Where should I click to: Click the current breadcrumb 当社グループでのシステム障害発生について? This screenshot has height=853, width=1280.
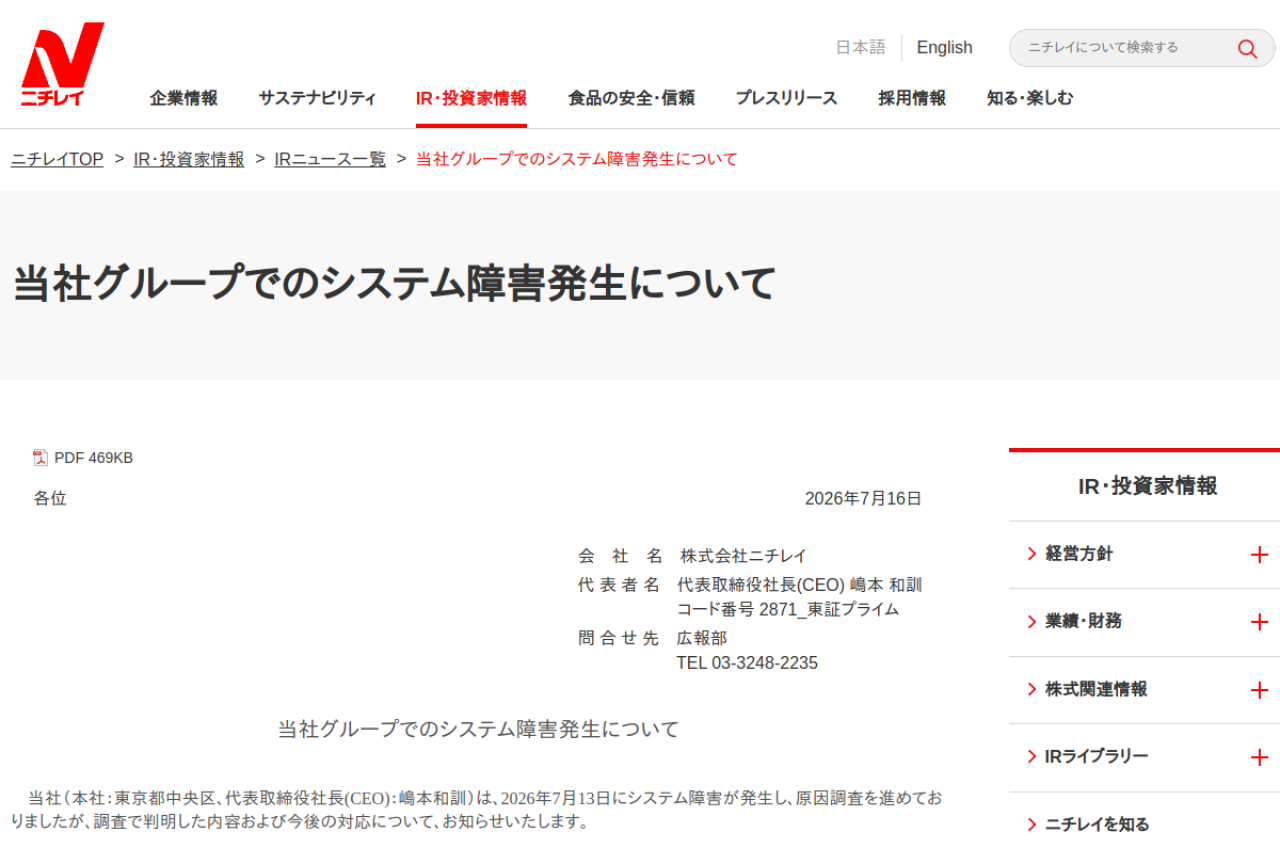pyautogui.click(x=577, y=159)
